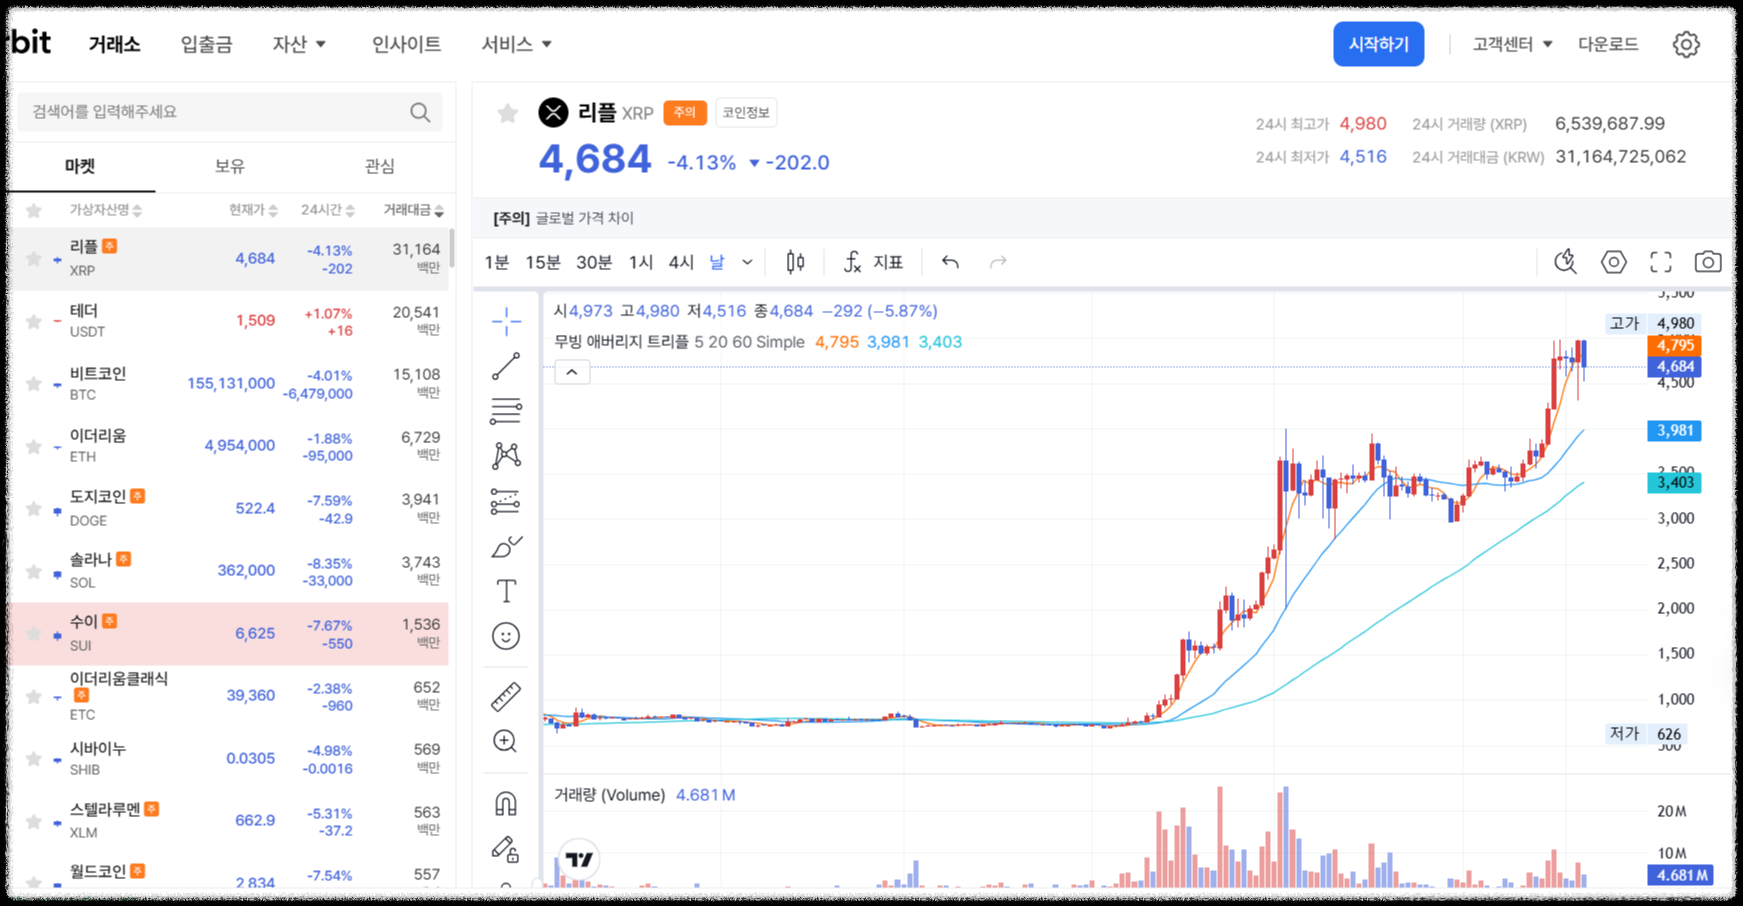Viewport: 1743px width, 906px height.
Task: Select the 시바이누 SHIB row
Action: pos(228,758)
